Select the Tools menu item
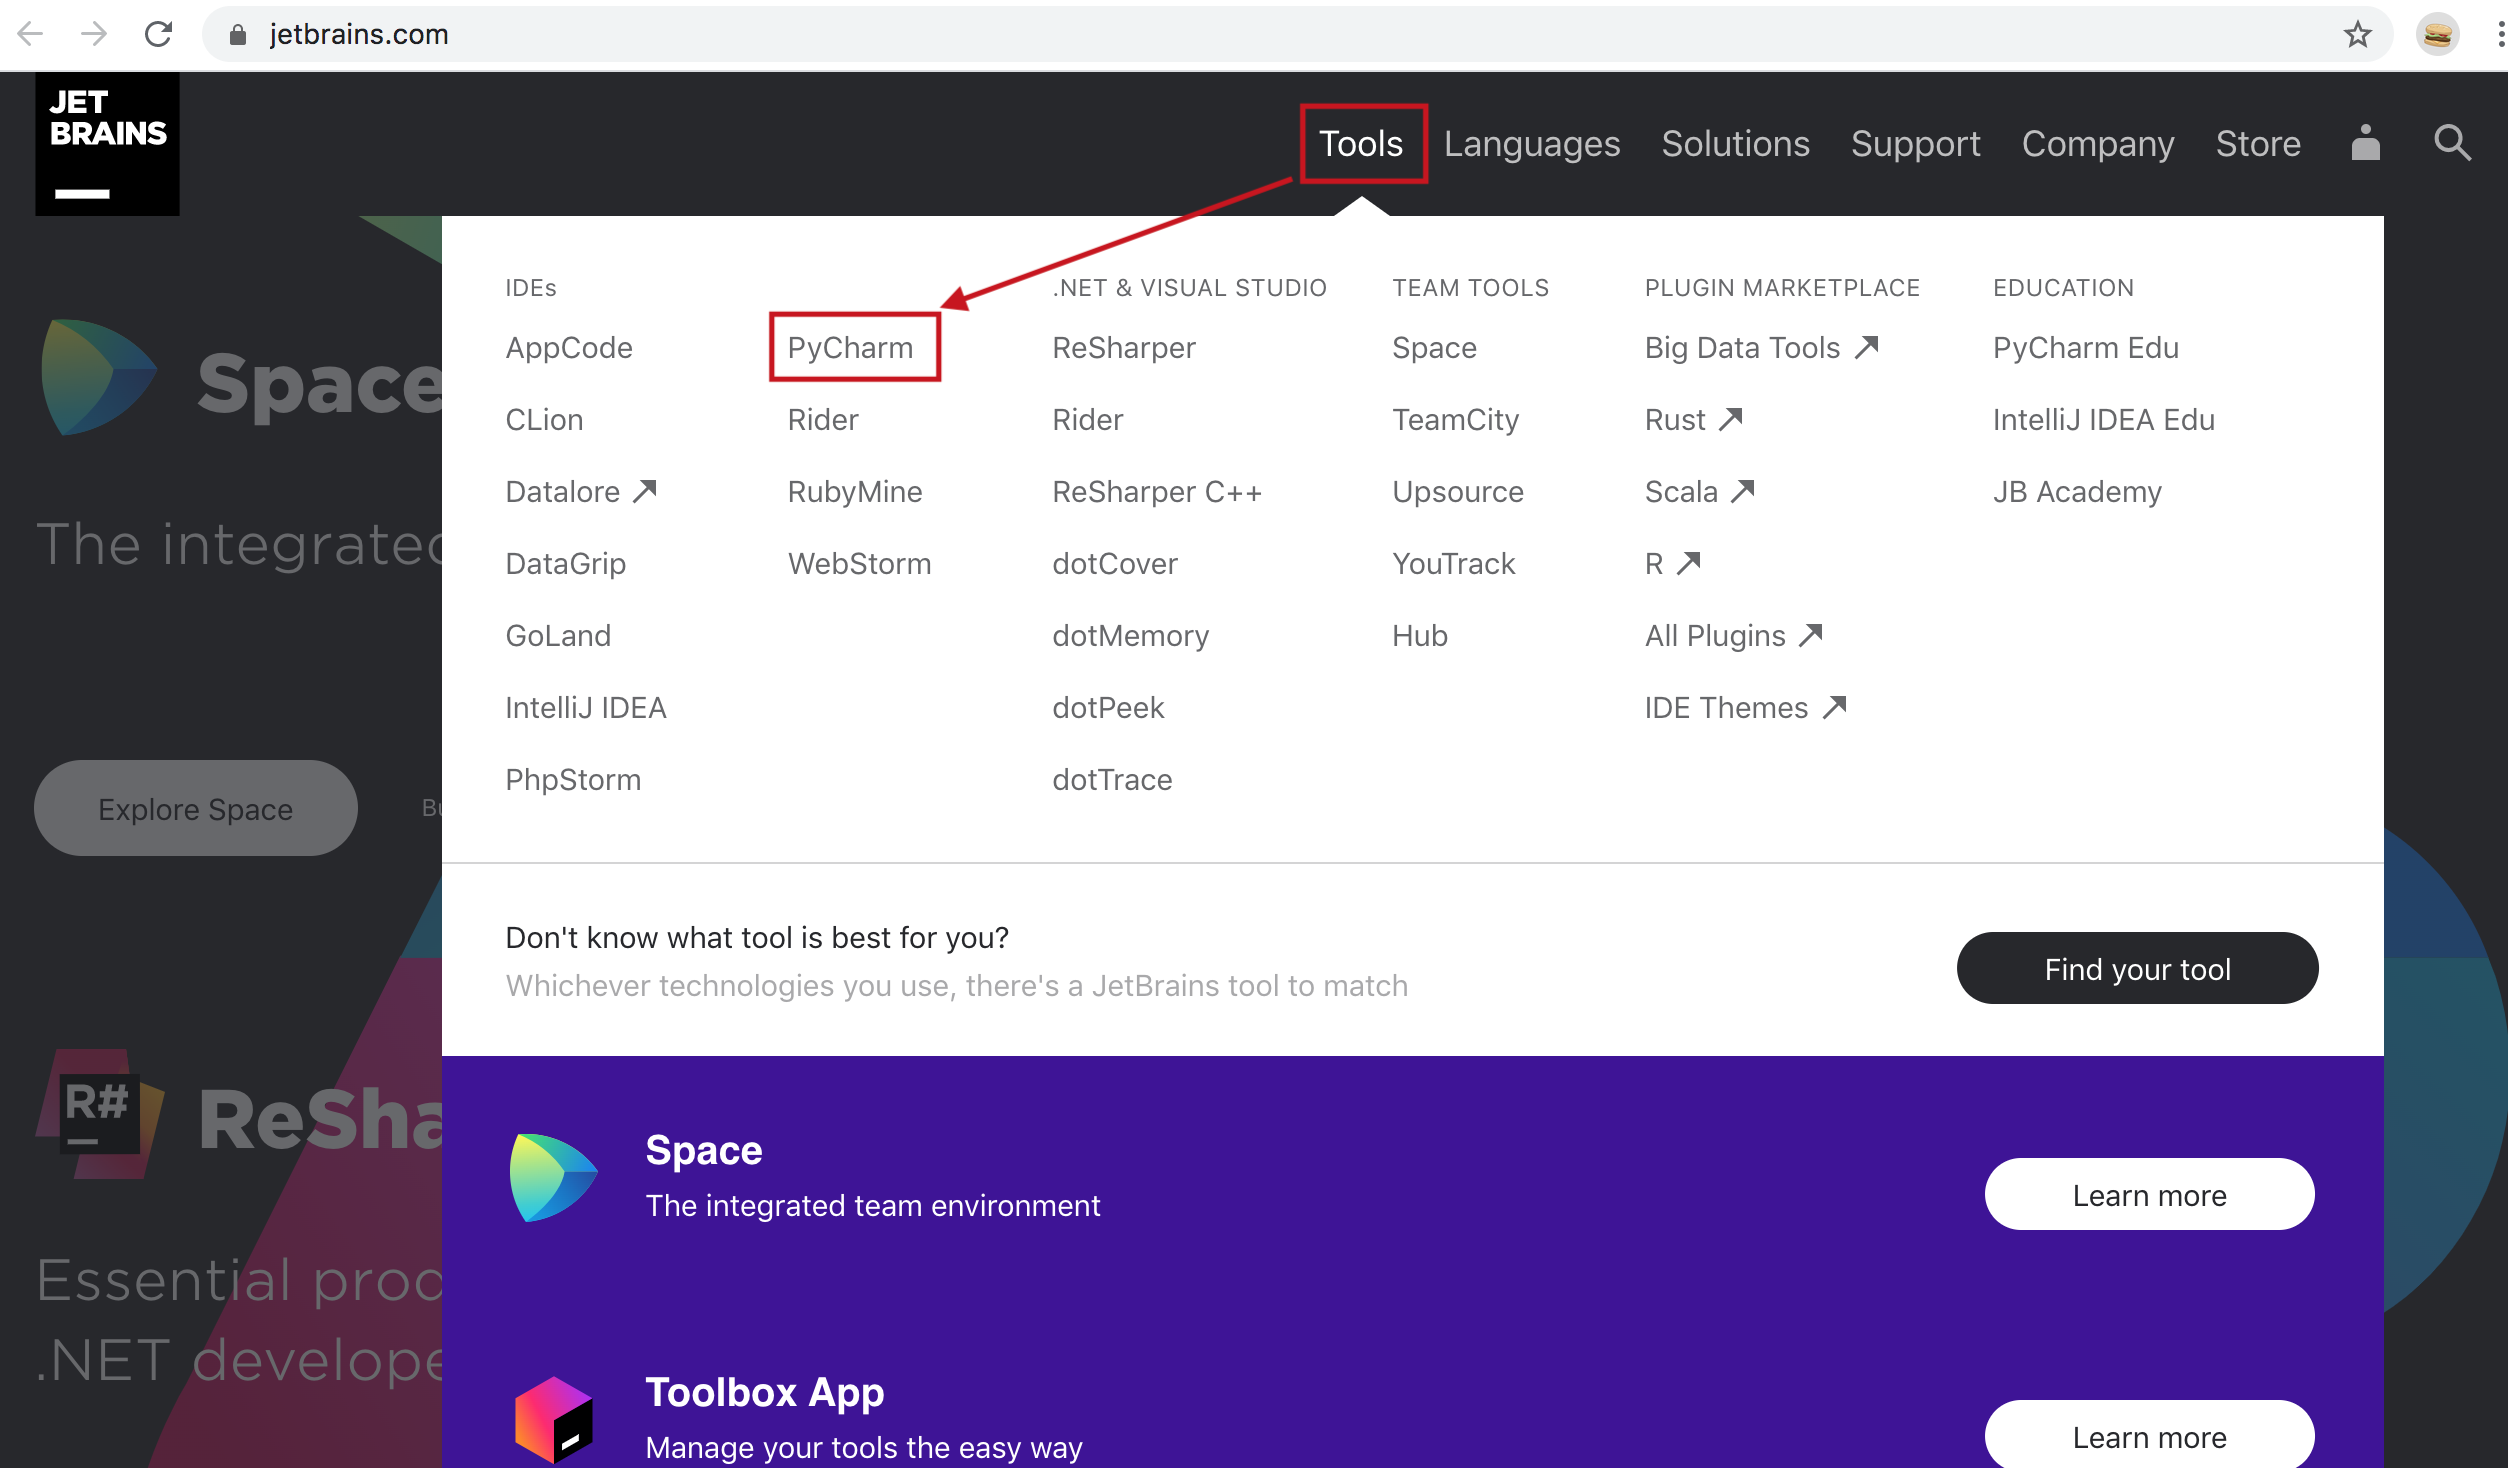2508x1468 pixels. (x=1361, y=144)
